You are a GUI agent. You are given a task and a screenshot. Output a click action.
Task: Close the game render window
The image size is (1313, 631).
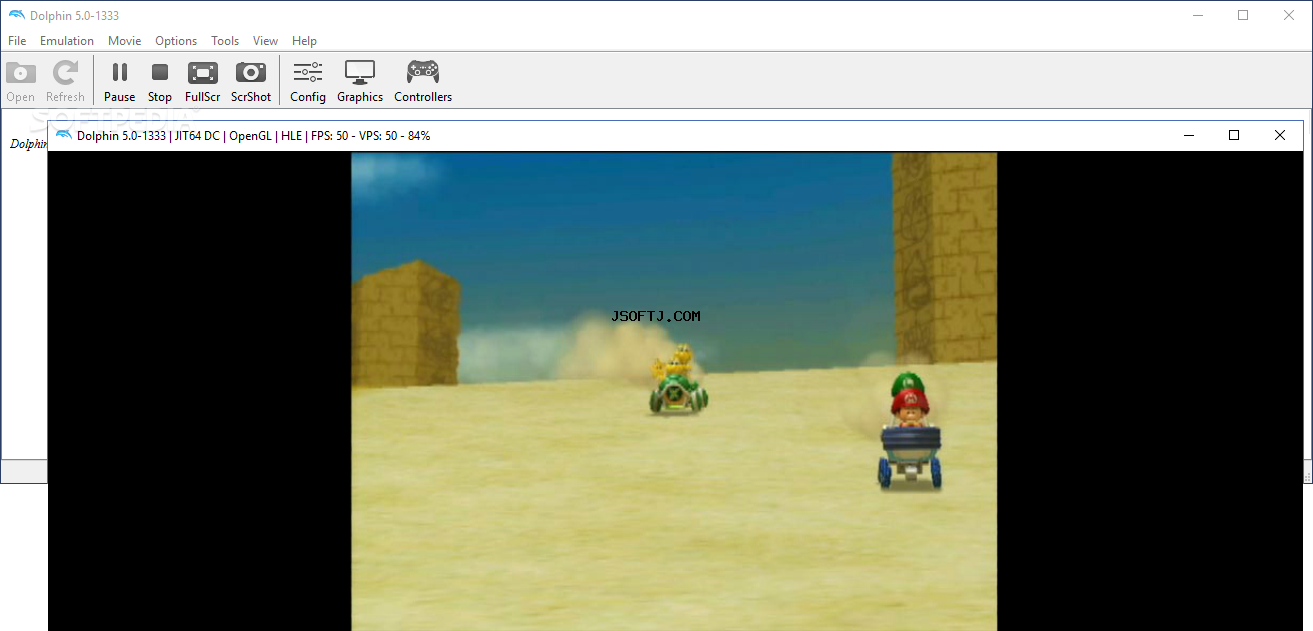click(x=1279, y=135)
